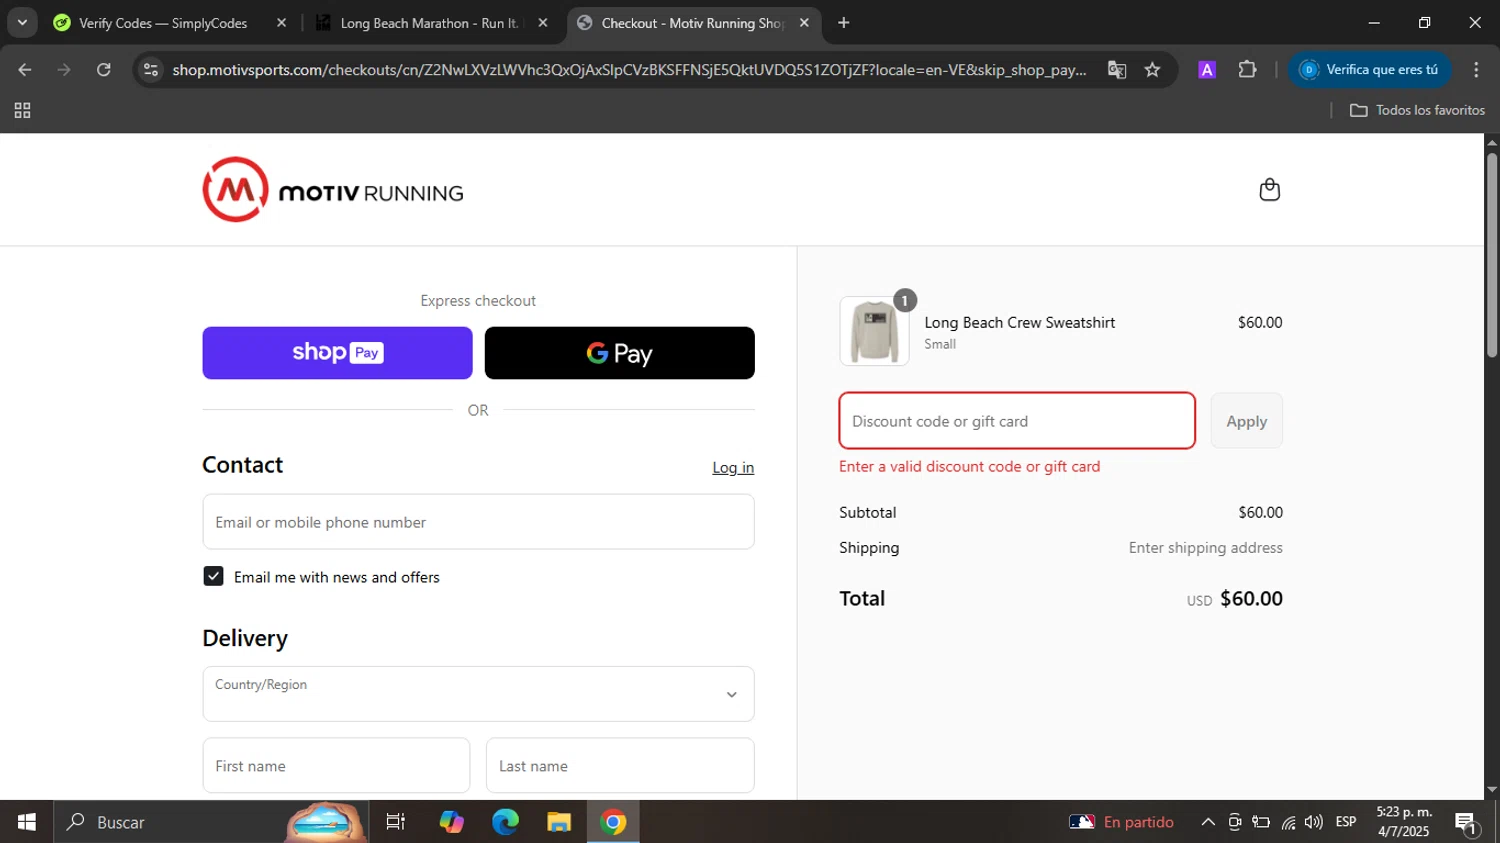Open network Wi-Fi settings icon

pos(1288,822)
